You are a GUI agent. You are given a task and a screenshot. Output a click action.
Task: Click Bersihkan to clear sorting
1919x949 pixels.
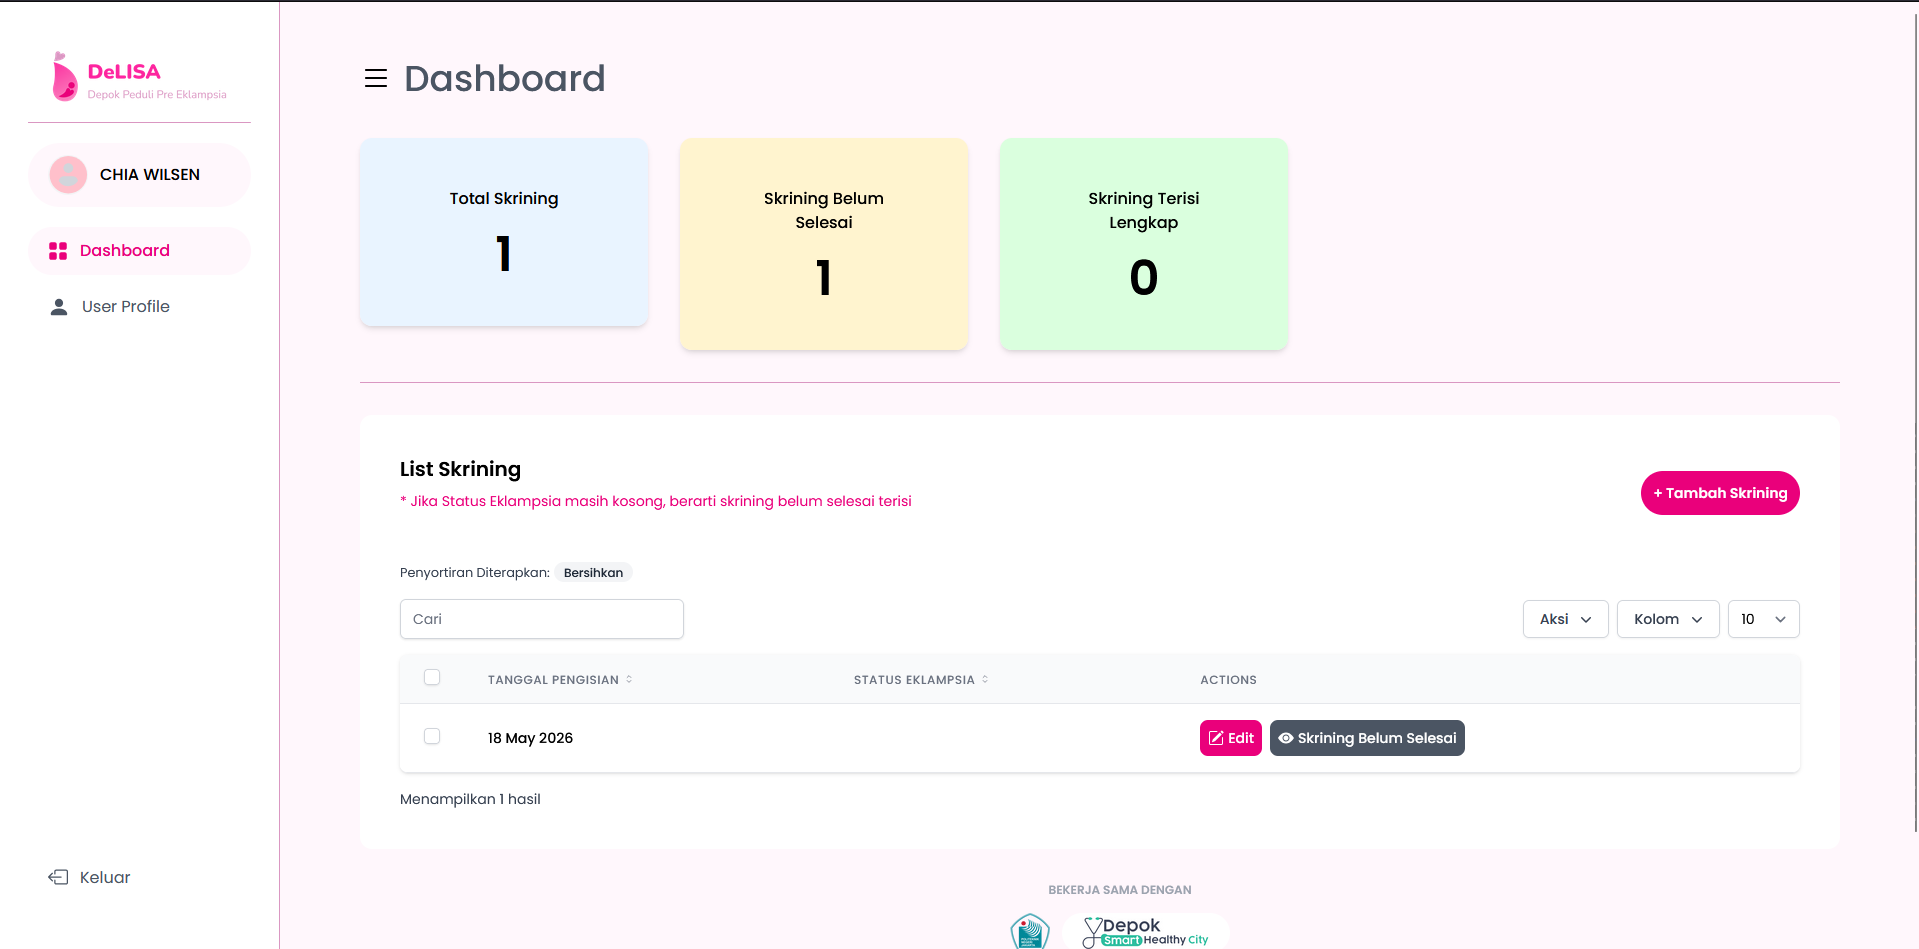[593, 573]
